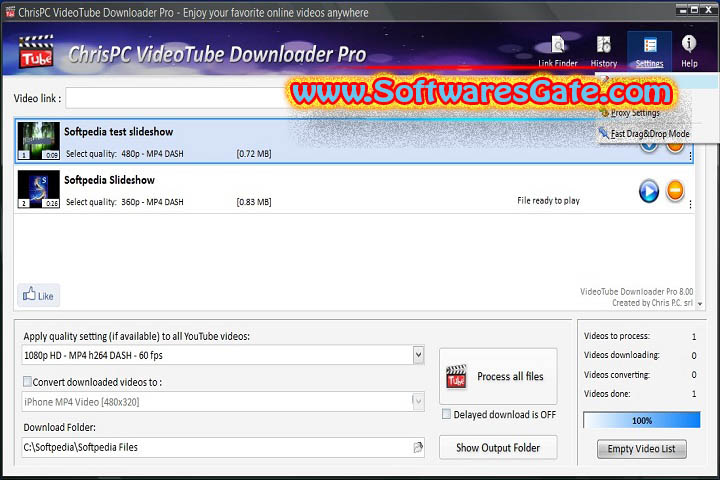Open the History panel
The width and height of the screenshot is (720, 480).
pos(603,51)
